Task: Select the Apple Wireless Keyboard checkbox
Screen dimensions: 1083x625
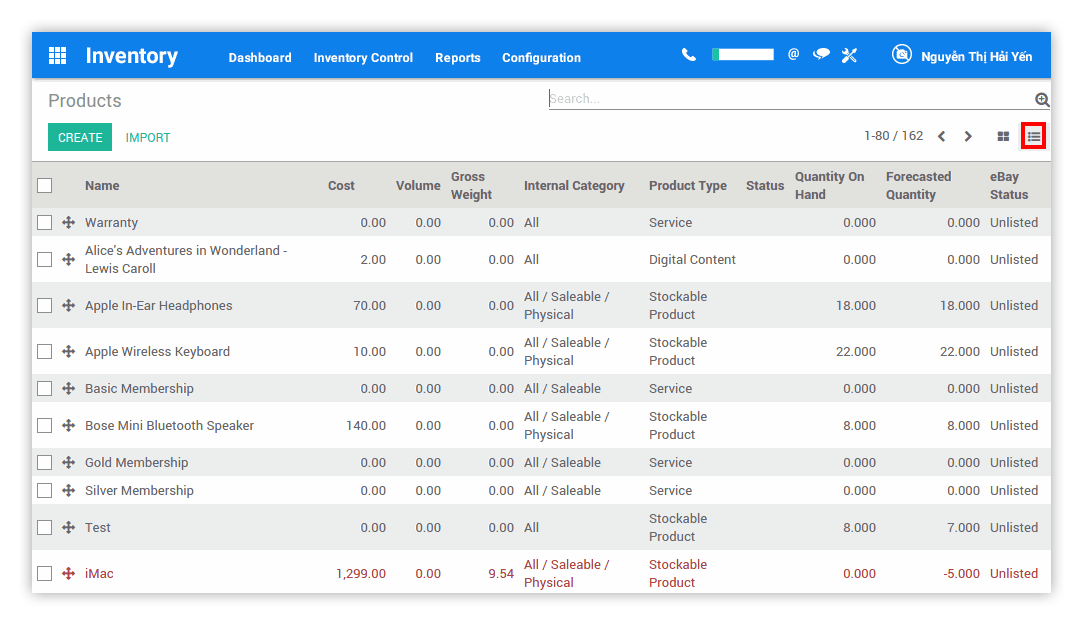Action: [x=44, y=351]
